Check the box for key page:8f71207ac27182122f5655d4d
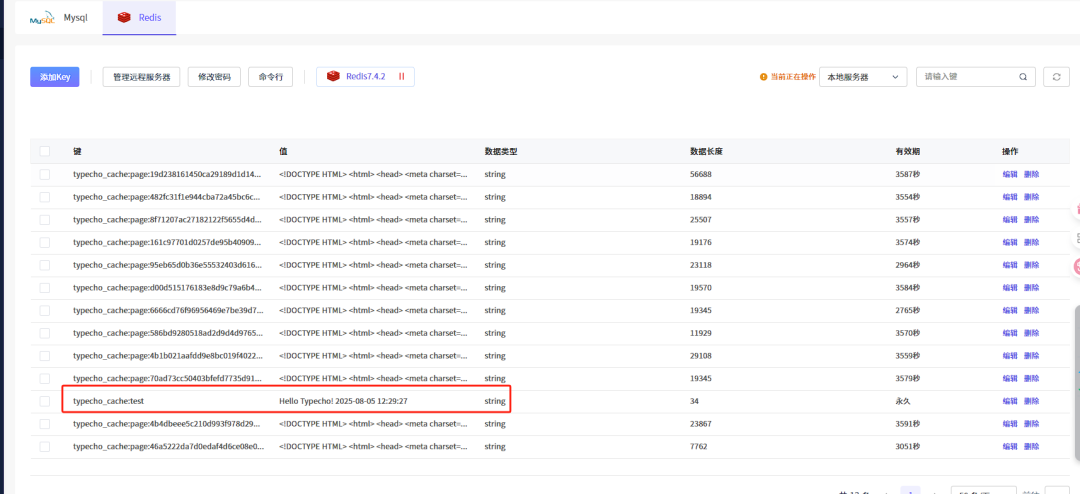Image resolution: width=1080 pixels, height=494 pixels. [45, 220]
